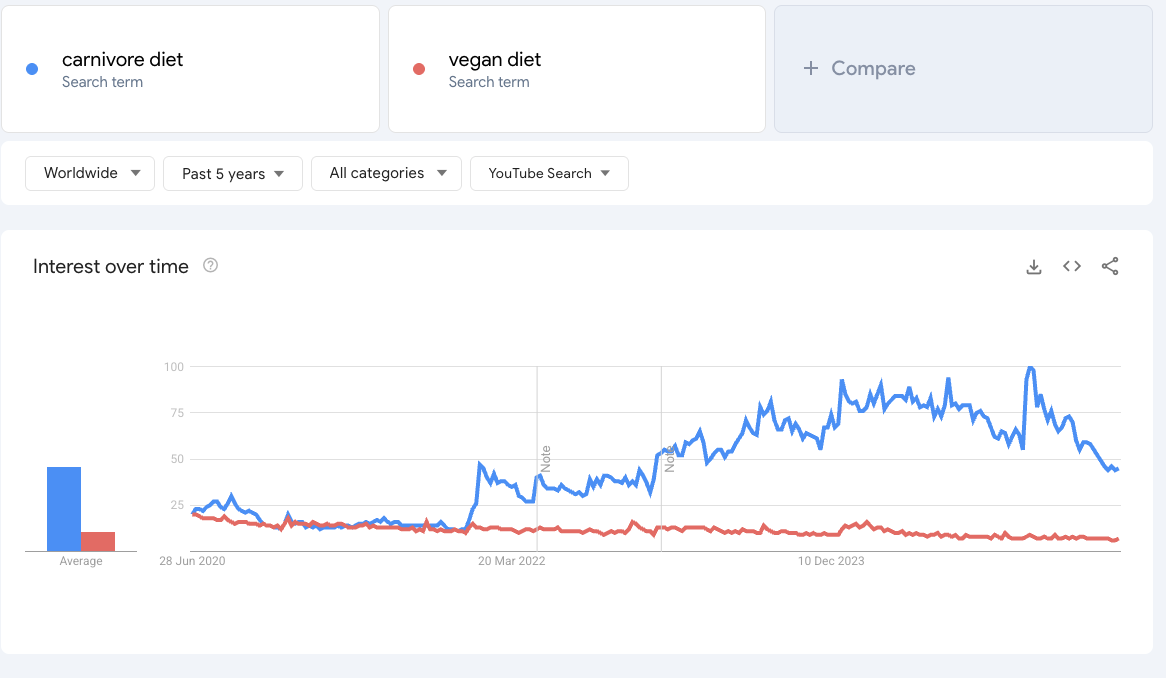Select the vegan diet search term card
This screenshot has width=1166, height=678.
point(576,68)
